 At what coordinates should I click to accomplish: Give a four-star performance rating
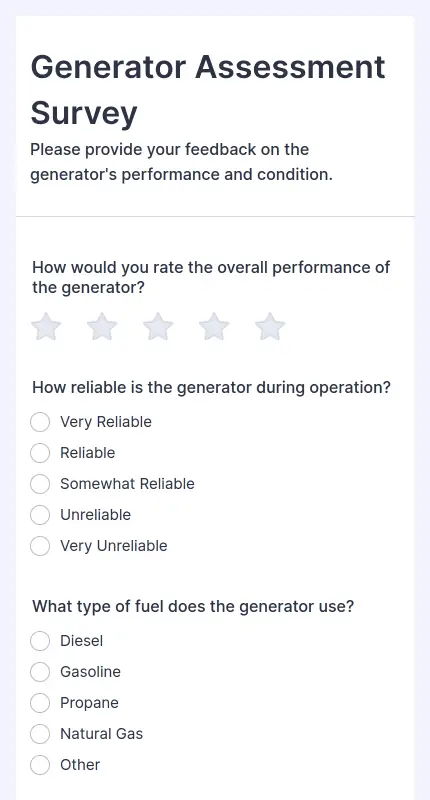point(214,327)
